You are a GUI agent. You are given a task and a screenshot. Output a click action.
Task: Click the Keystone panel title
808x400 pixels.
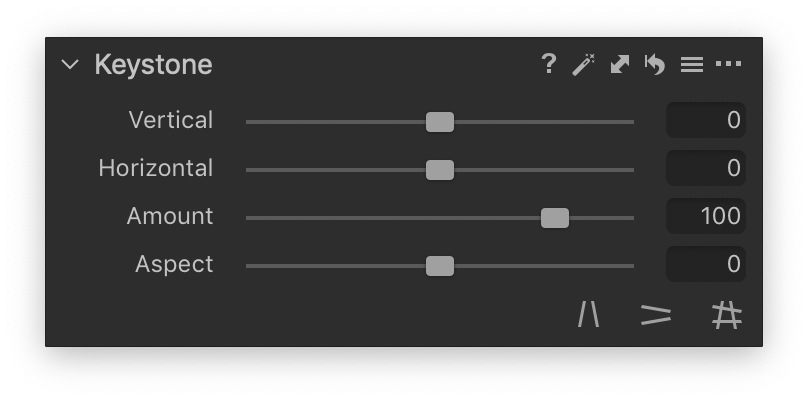click(154, 65)
